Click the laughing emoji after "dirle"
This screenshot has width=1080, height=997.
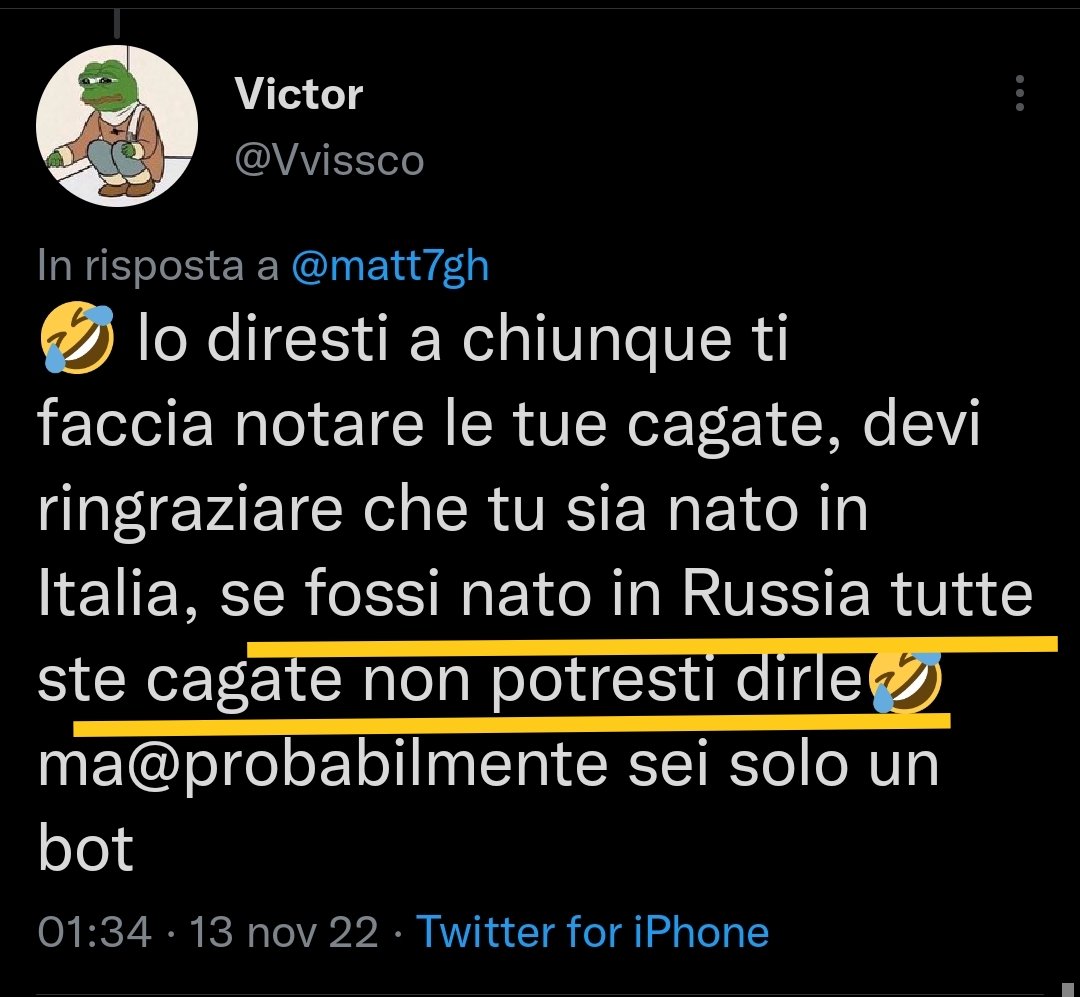click(906, 684)
